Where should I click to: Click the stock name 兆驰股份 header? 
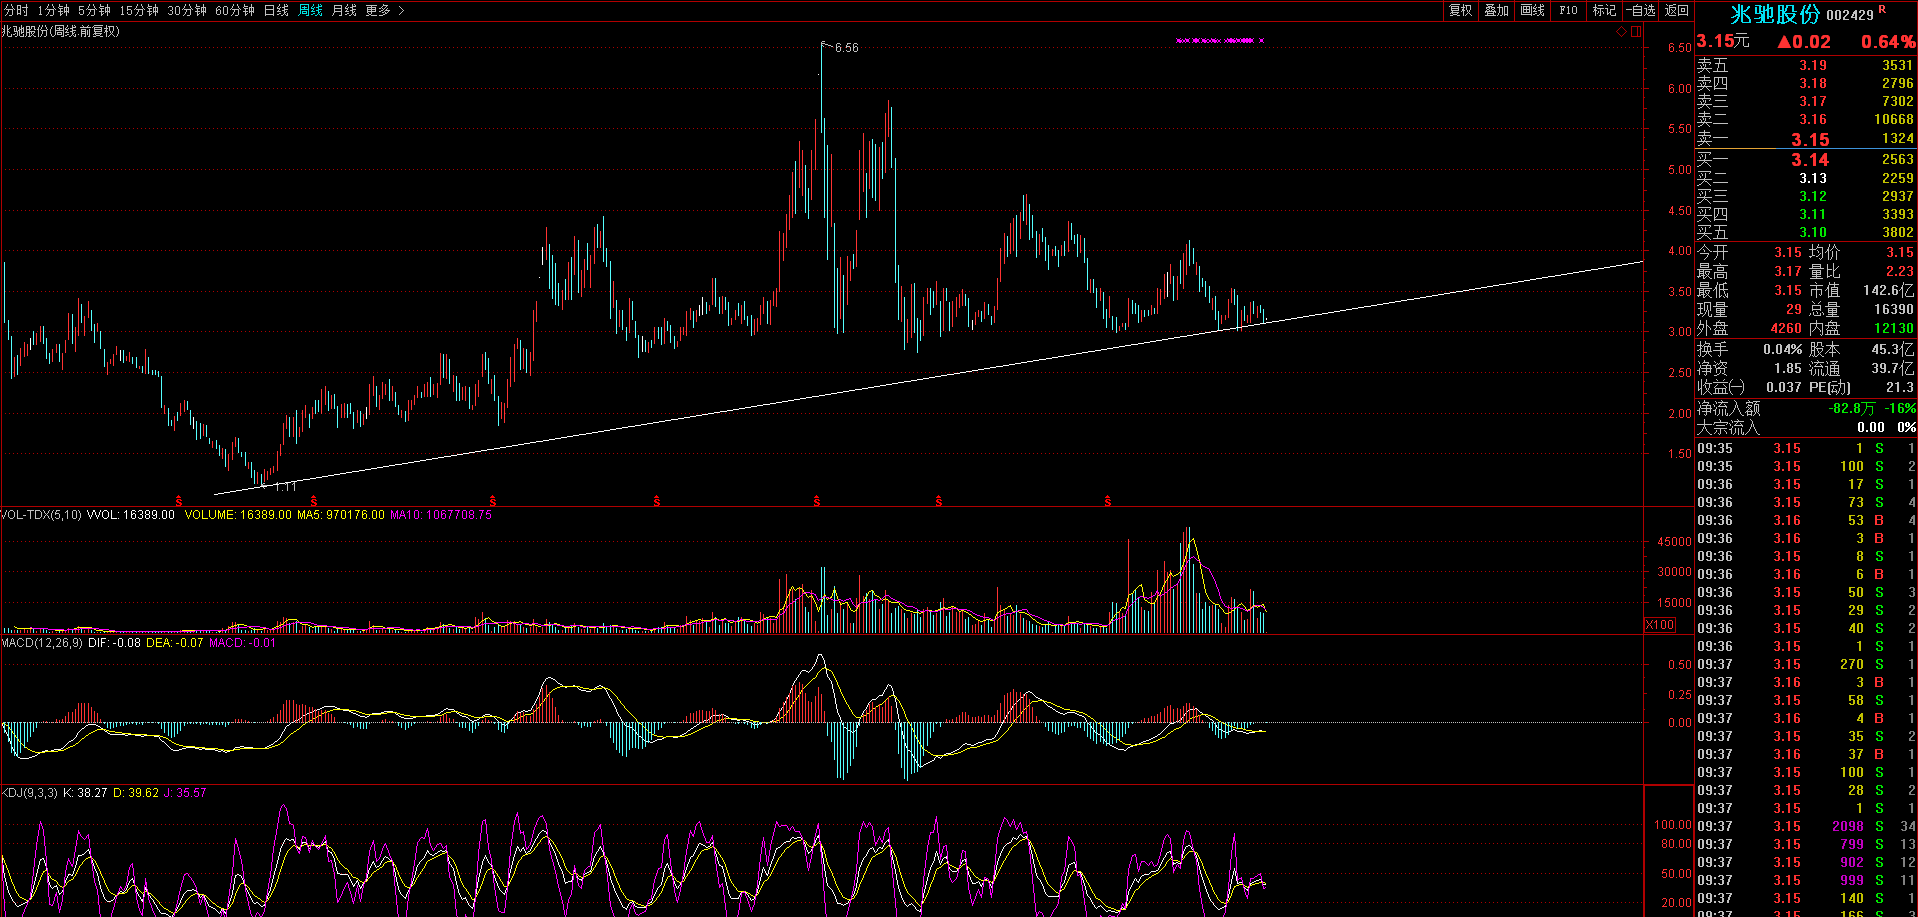tap(1775, 14)
